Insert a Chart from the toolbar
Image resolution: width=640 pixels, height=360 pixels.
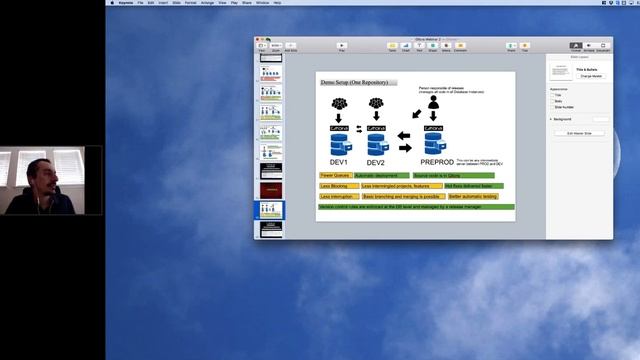click(x=406, y=46)
